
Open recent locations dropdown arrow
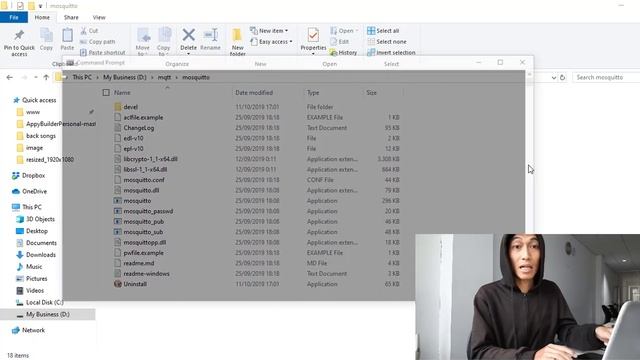(36, 77)
